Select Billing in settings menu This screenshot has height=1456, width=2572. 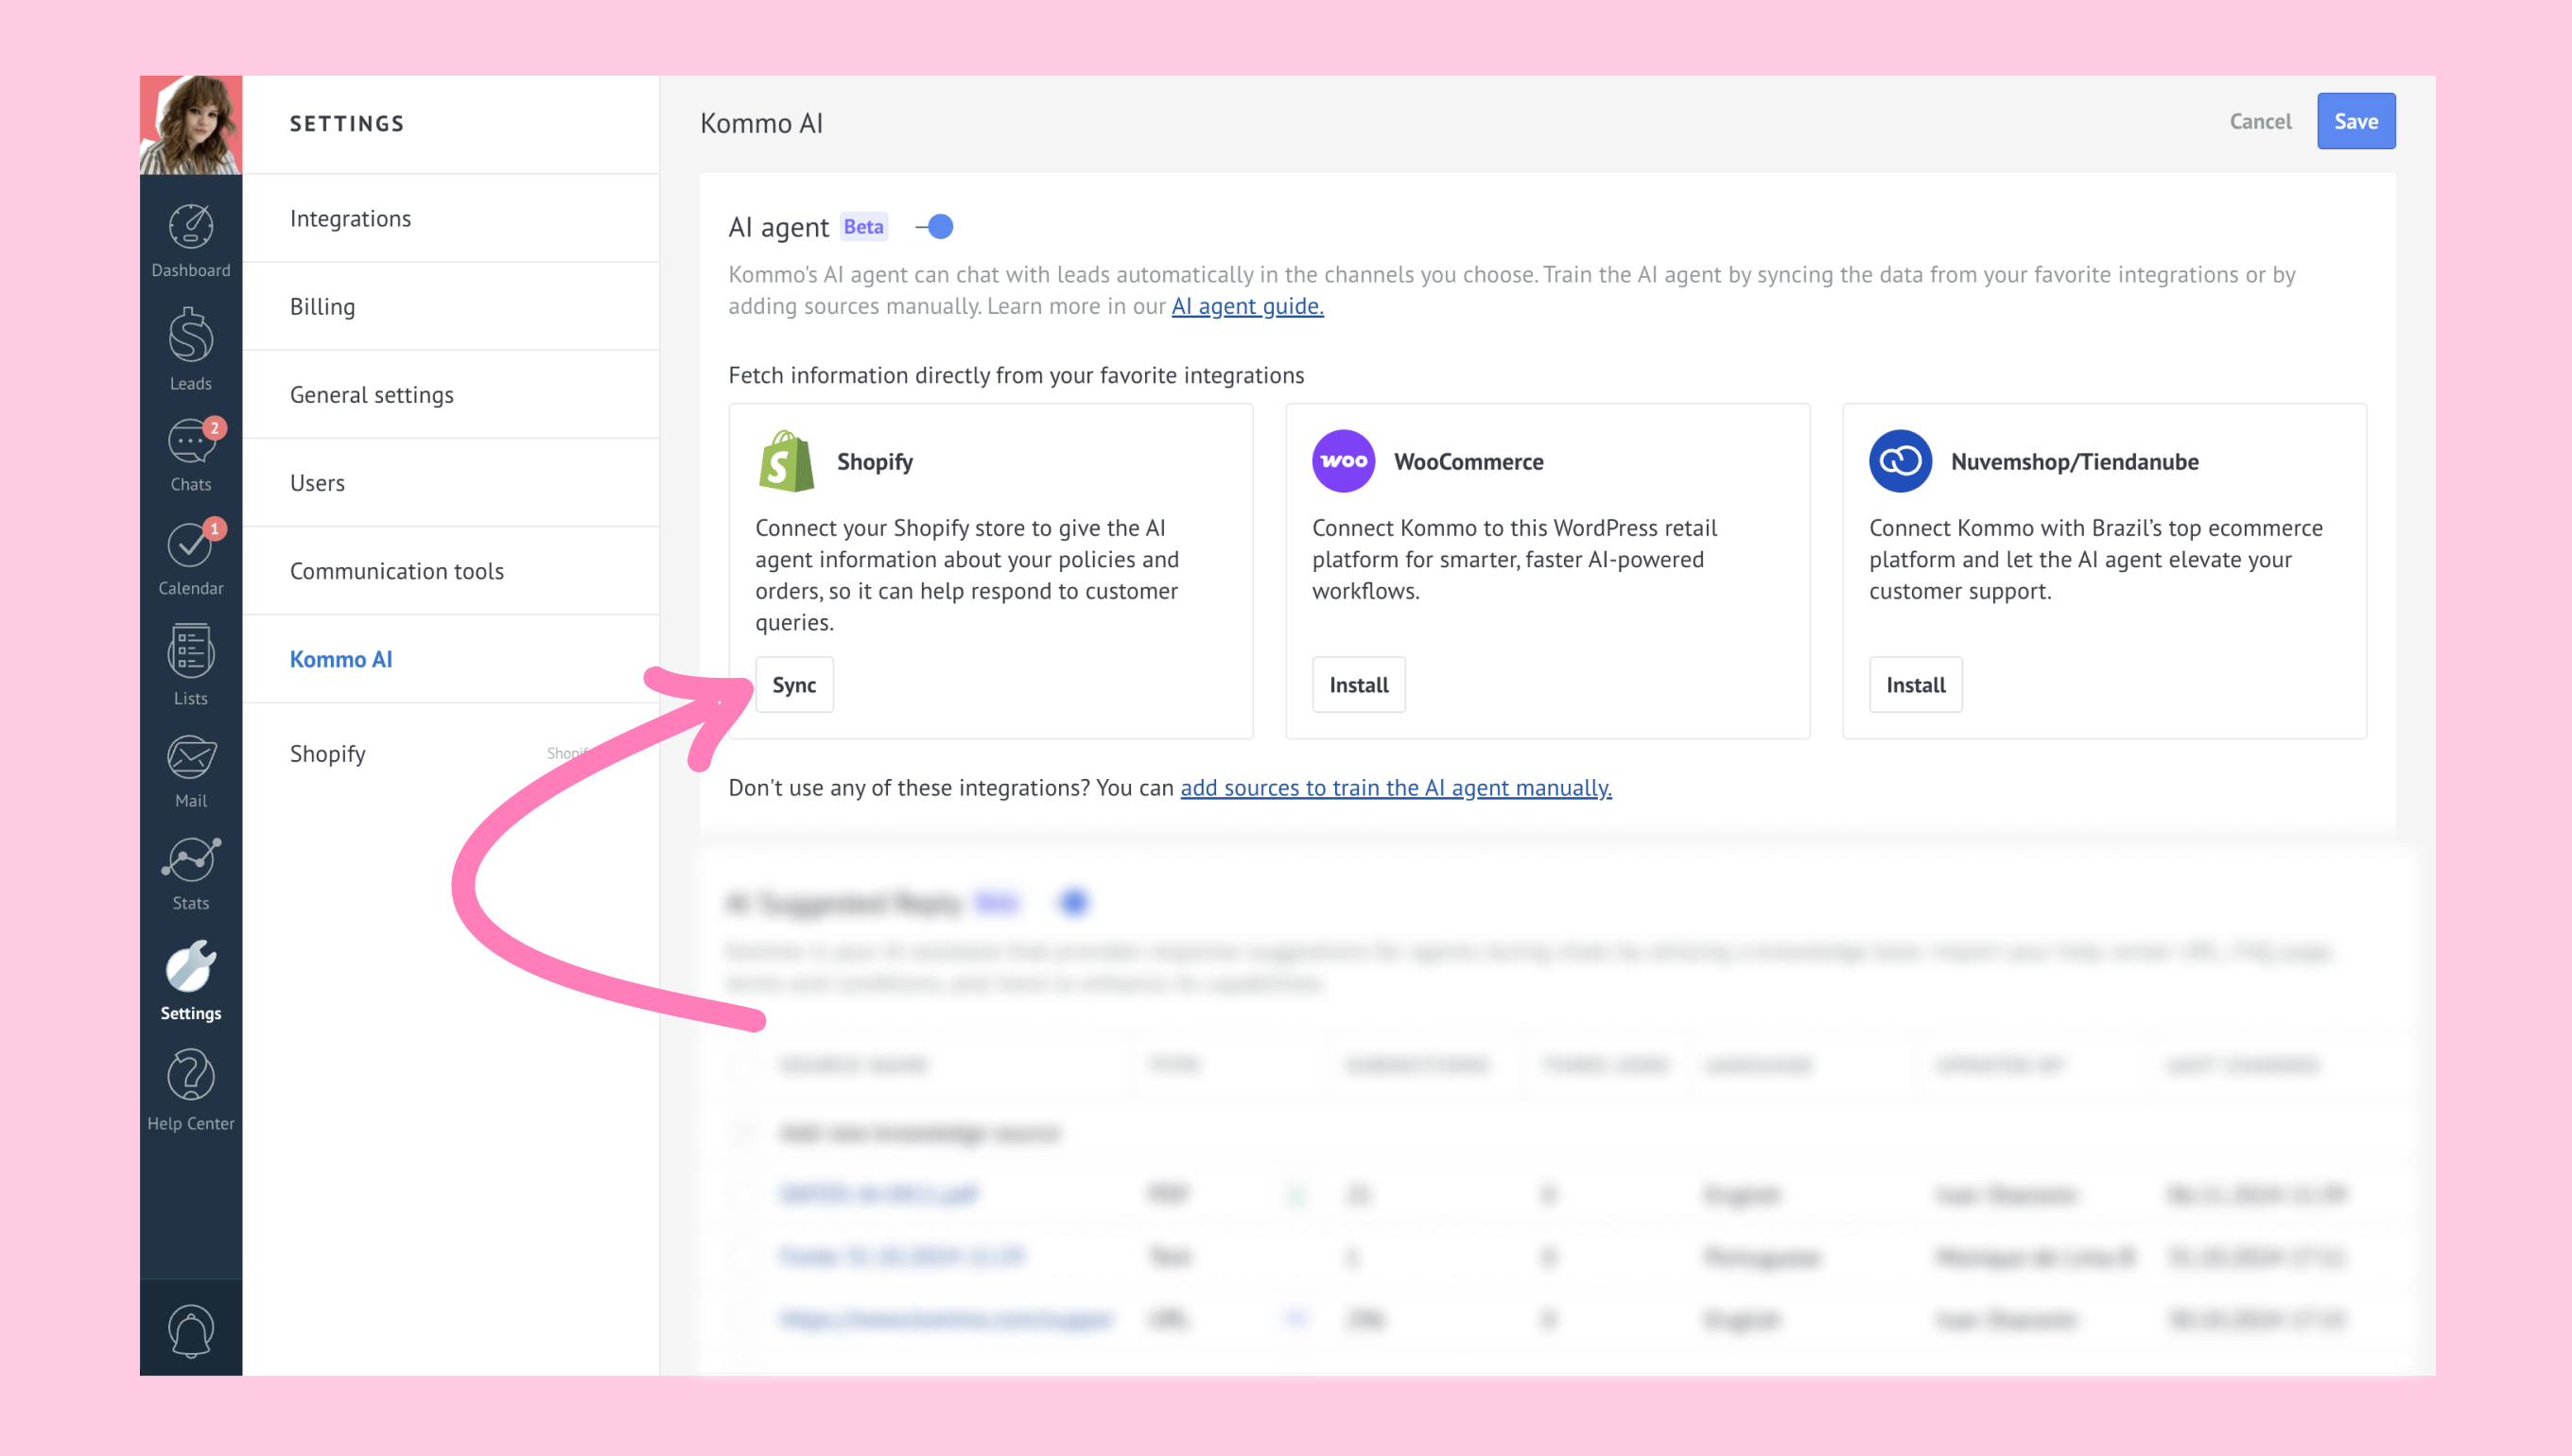(x=450, y=306)
